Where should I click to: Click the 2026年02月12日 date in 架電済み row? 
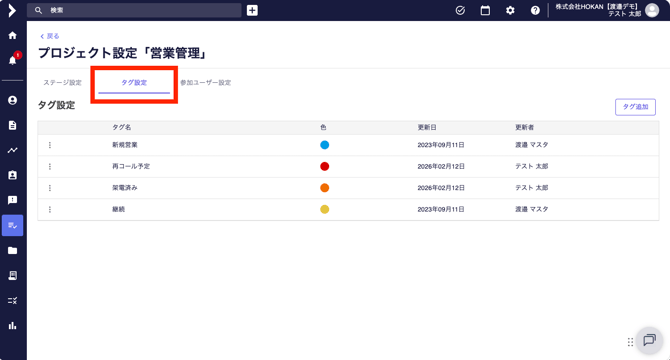click(441, 187)
